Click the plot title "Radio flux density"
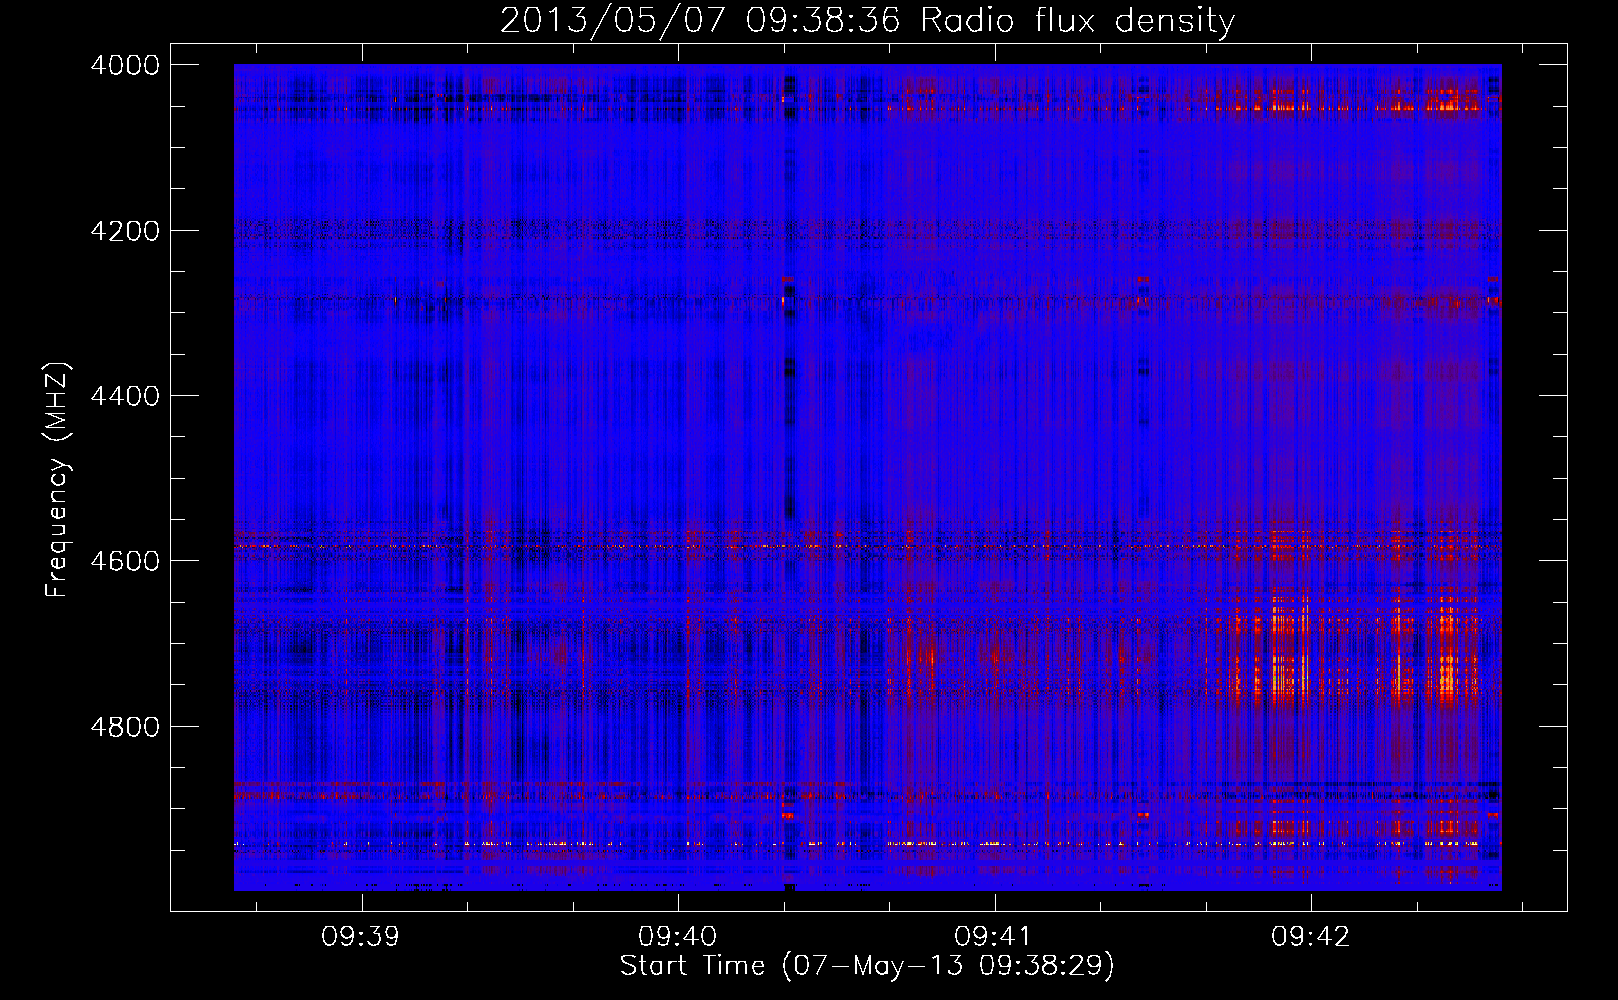The height and width of the screenshot is (1000, 1618). point(1077,21)
